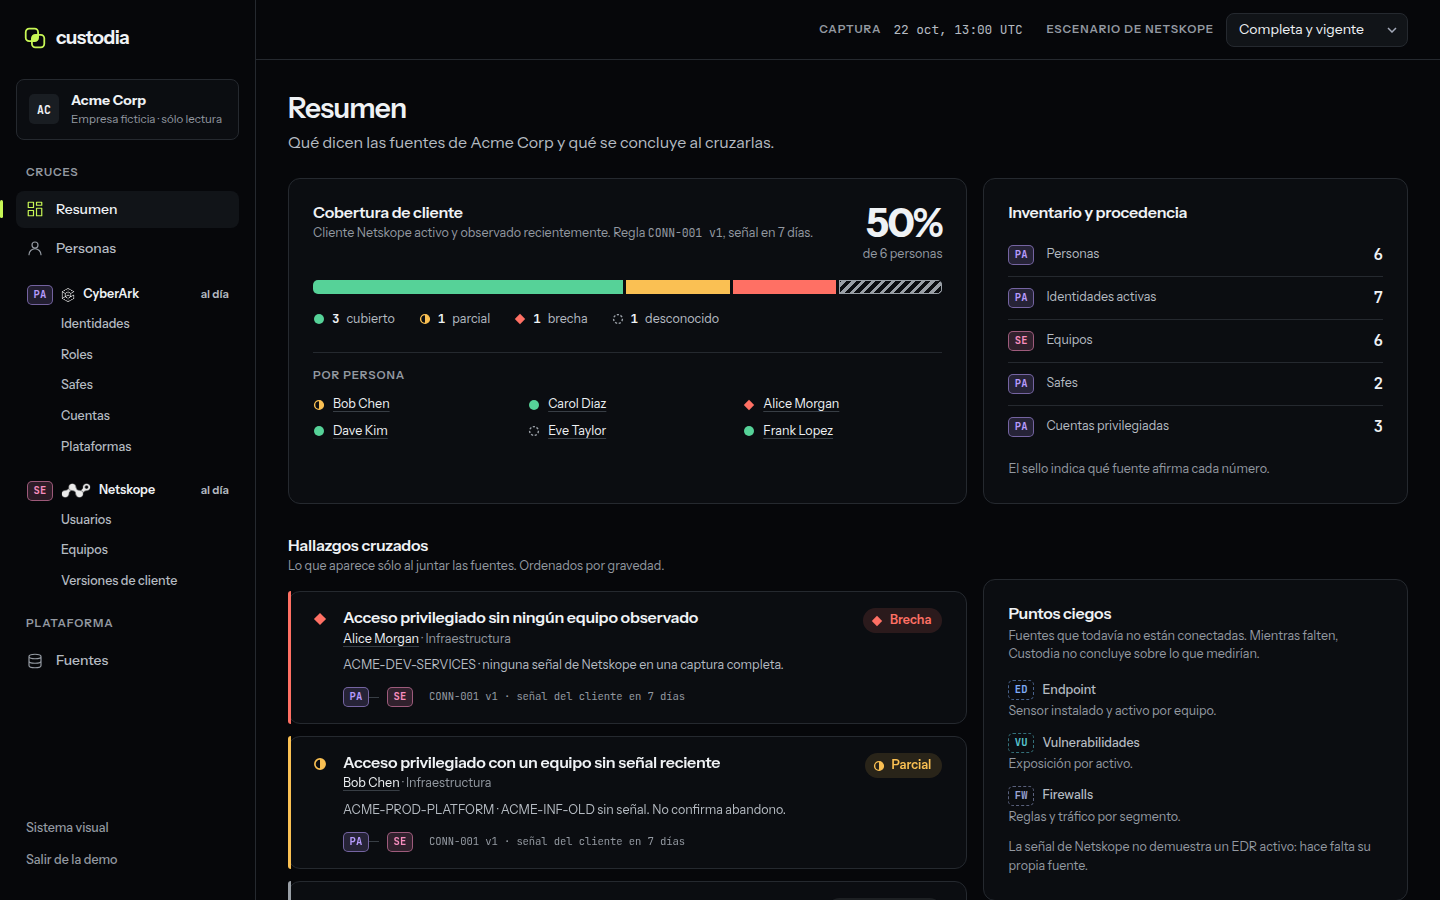Click the '1 desconocido' legend entry
1440x900 pixels.
tap(666, 319)
